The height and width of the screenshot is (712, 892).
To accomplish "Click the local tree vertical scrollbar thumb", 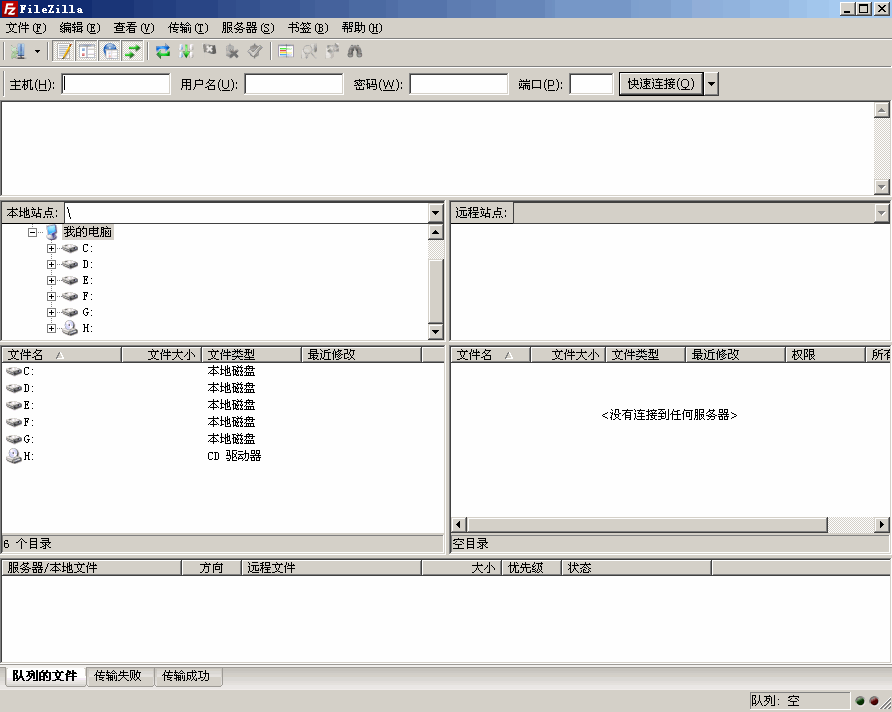I will [435, 291].
